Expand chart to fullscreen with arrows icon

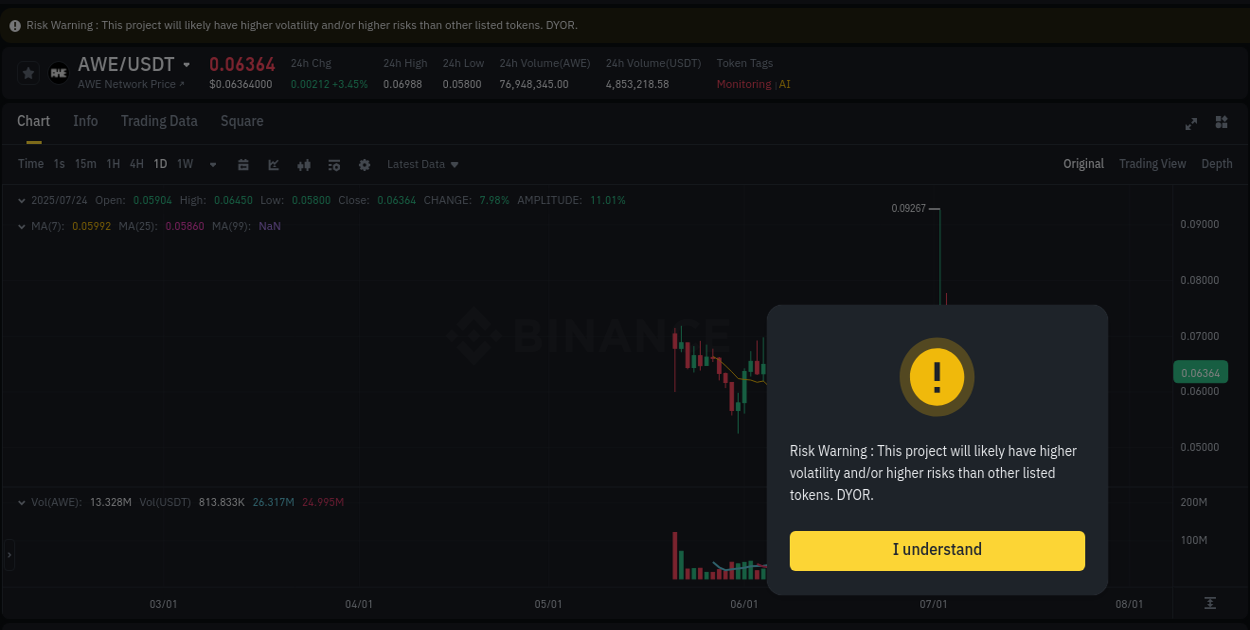click(x=1191, y=123)
